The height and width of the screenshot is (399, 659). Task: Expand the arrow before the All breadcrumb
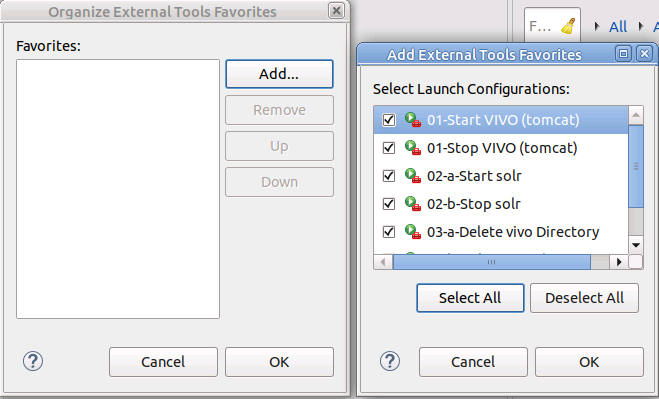(x=596, y=26)
